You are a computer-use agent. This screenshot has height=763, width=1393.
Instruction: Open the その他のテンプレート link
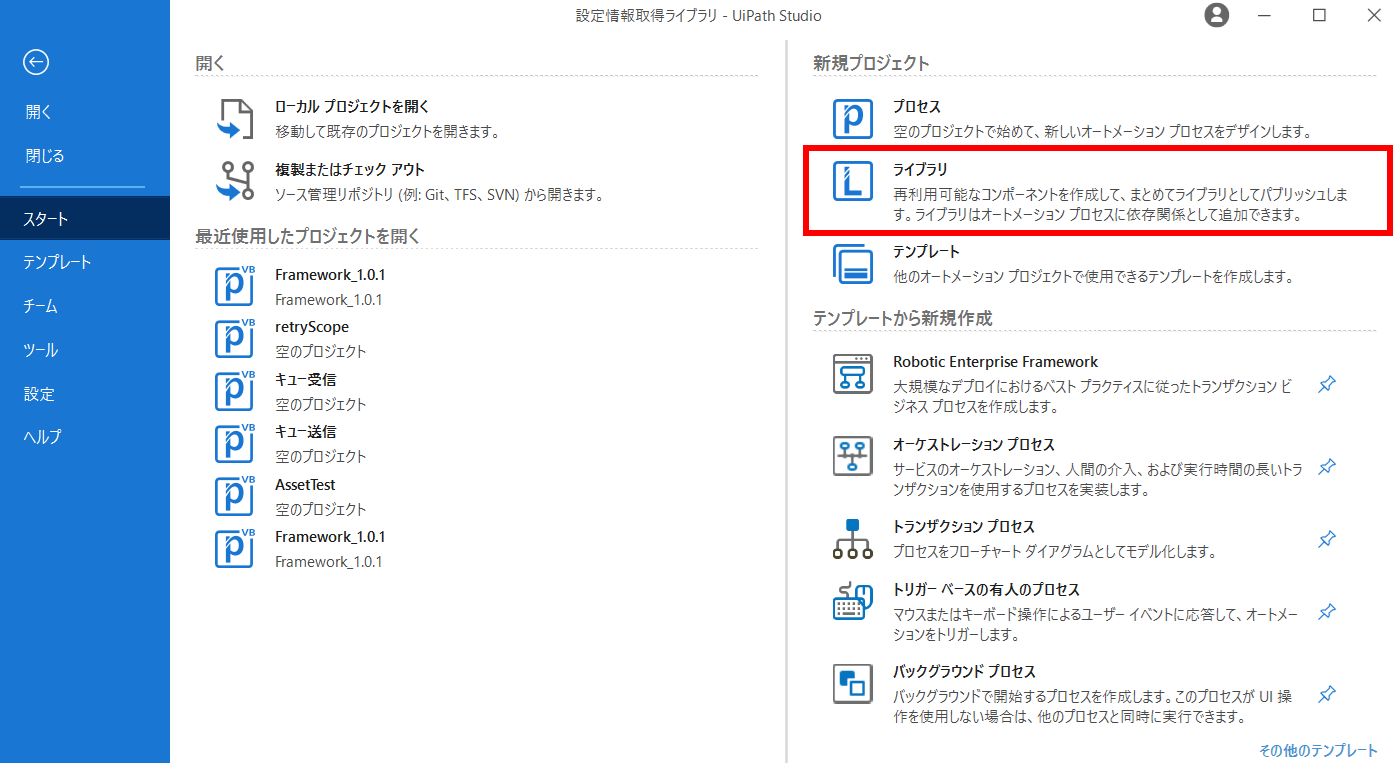coord(1318,750)
